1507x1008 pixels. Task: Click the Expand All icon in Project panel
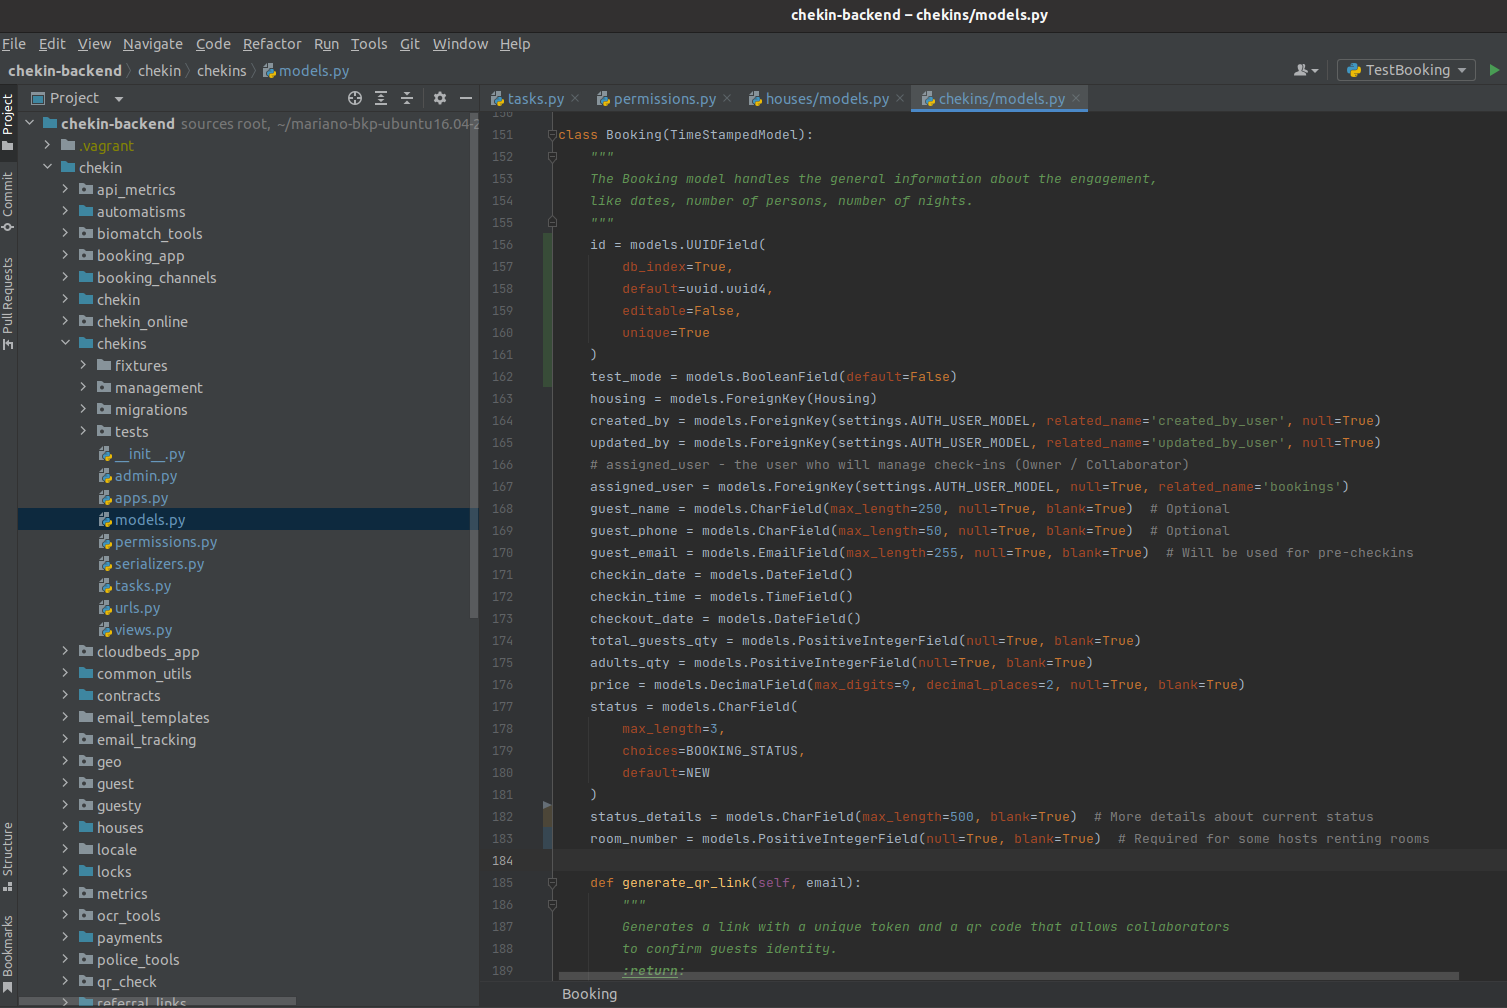pyautogui.click(x=381, y=98)
